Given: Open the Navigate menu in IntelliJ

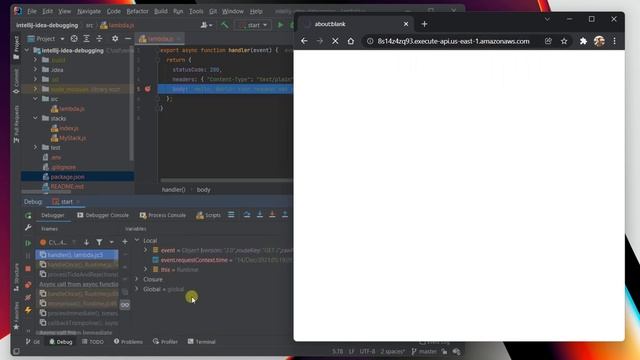Looking at the screenshot, I should 89,11.
